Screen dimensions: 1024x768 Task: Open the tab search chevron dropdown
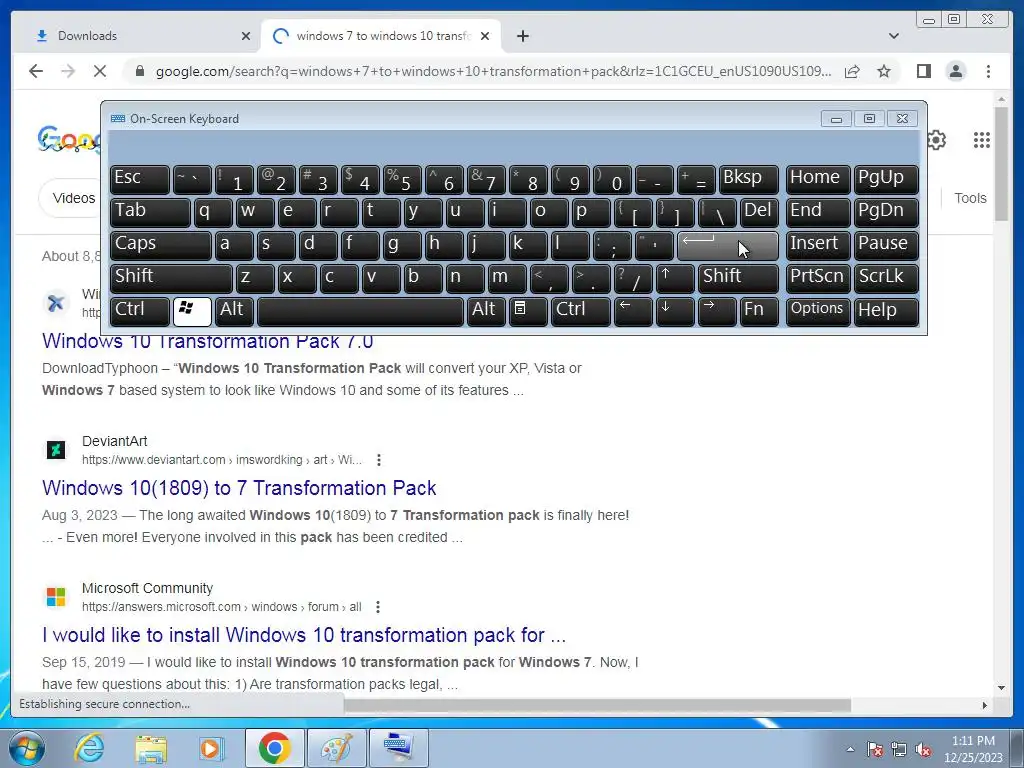click(893, 36)
